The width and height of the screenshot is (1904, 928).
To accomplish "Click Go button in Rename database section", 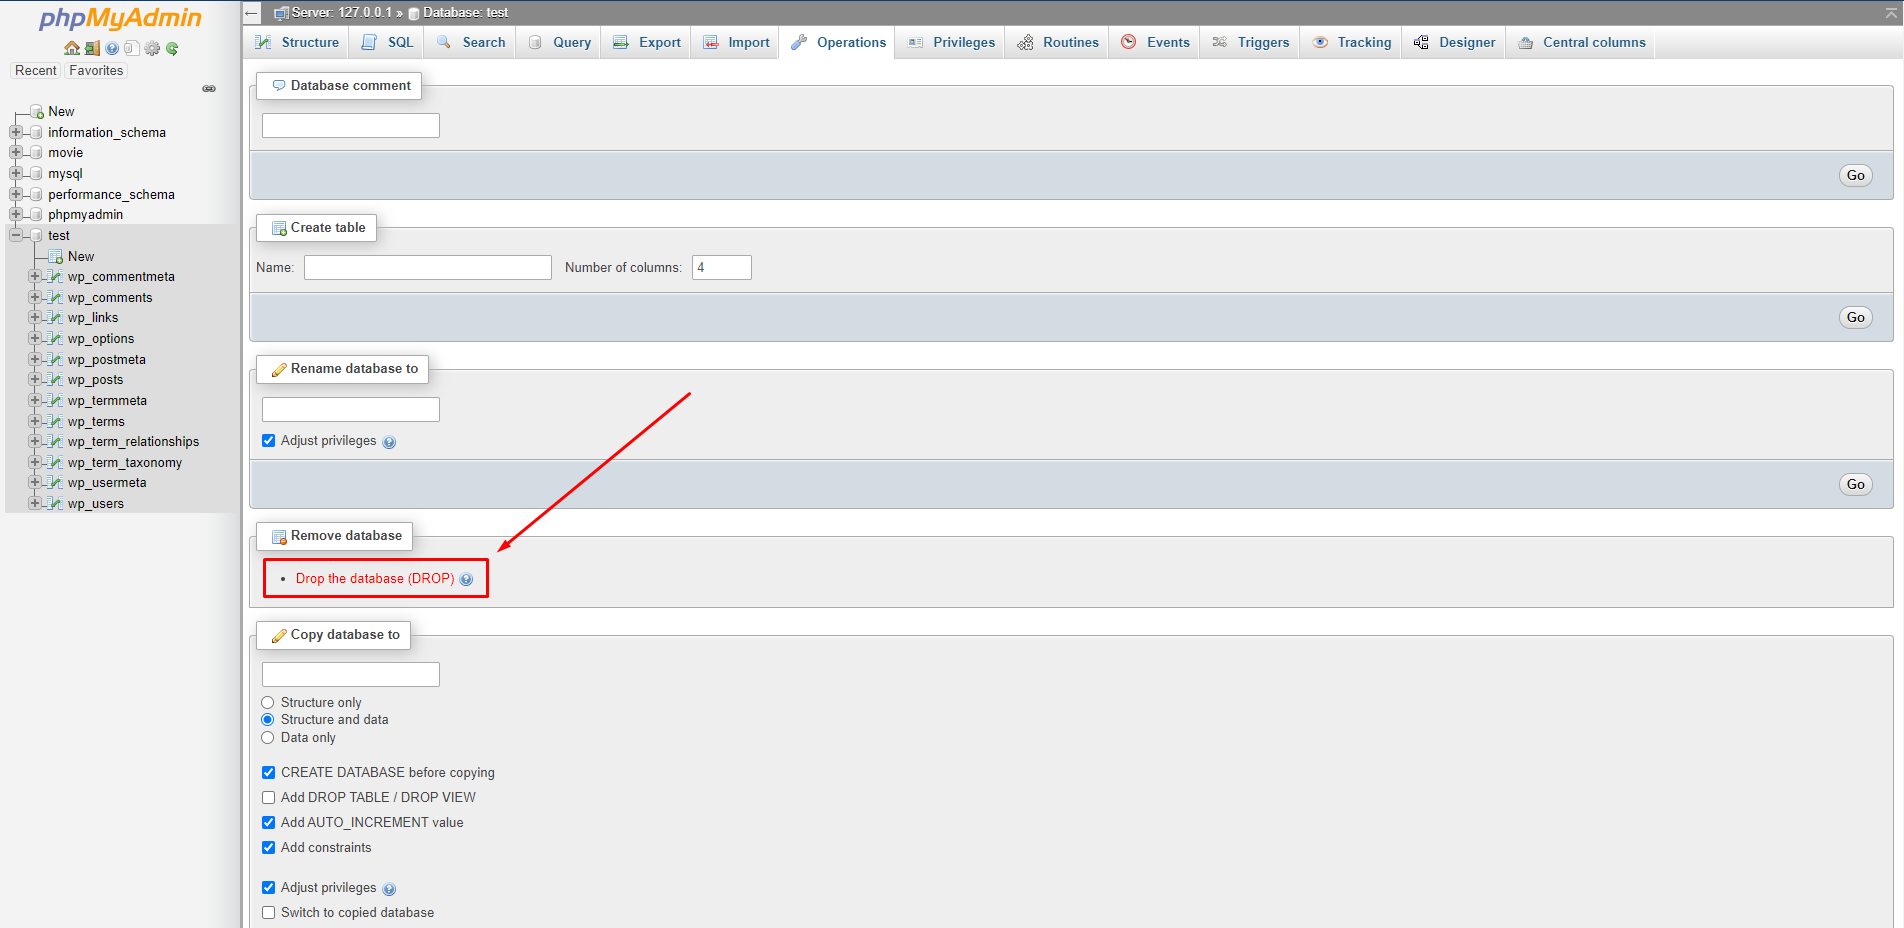I will coord(1855,484).
